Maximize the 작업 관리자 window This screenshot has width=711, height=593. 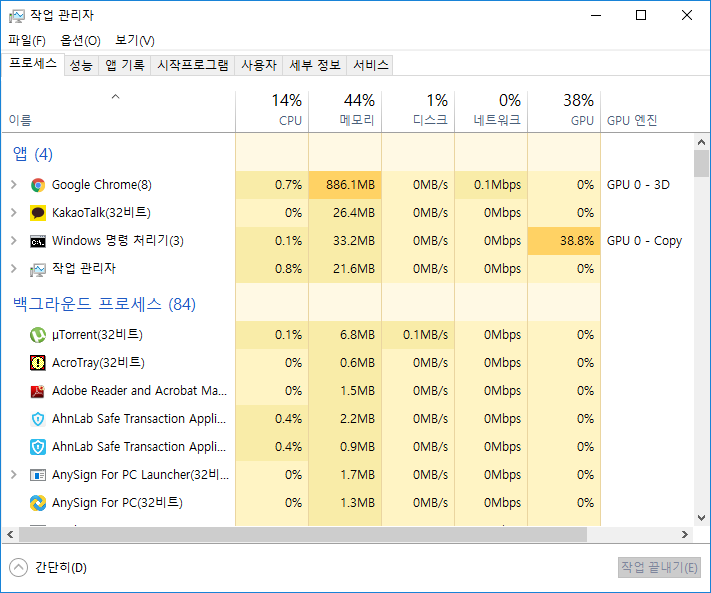coord(641,15)
